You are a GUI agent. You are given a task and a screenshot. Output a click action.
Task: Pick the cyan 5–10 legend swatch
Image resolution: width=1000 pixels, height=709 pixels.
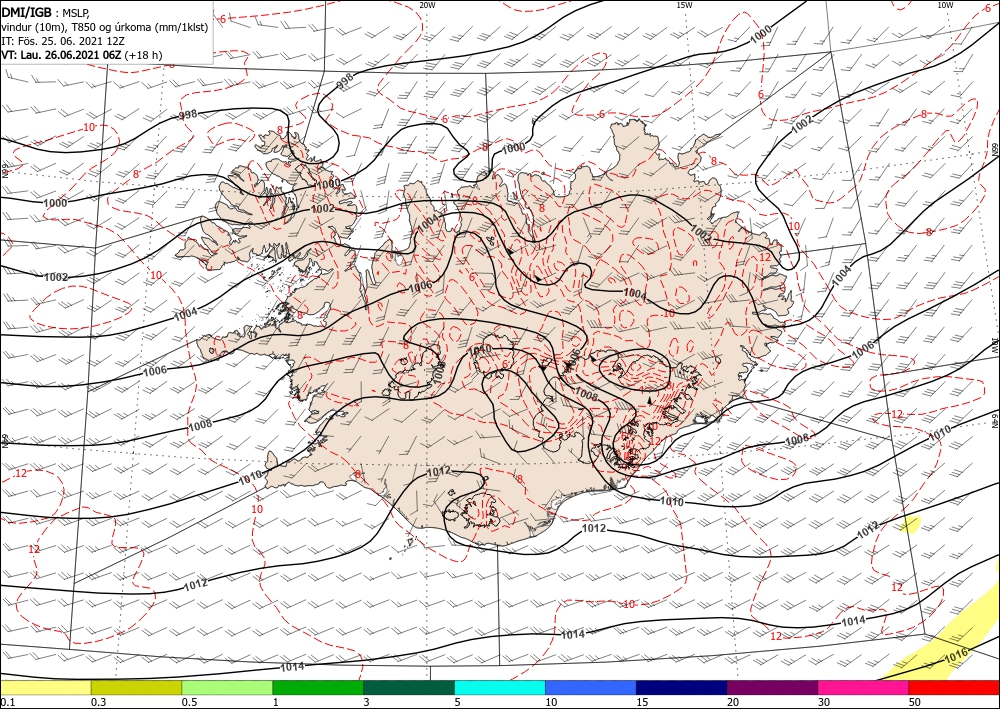[x=500, y=688]
